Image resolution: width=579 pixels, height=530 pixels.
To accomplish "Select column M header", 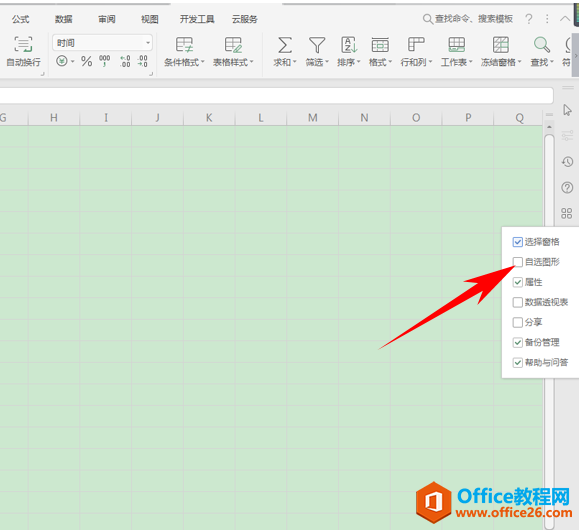I will point(313,118).
